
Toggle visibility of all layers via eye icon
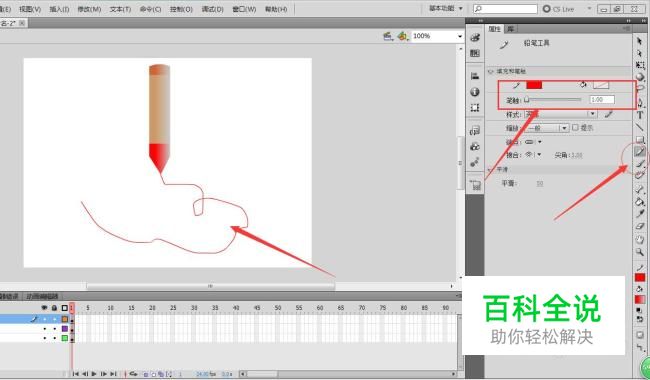44,308
